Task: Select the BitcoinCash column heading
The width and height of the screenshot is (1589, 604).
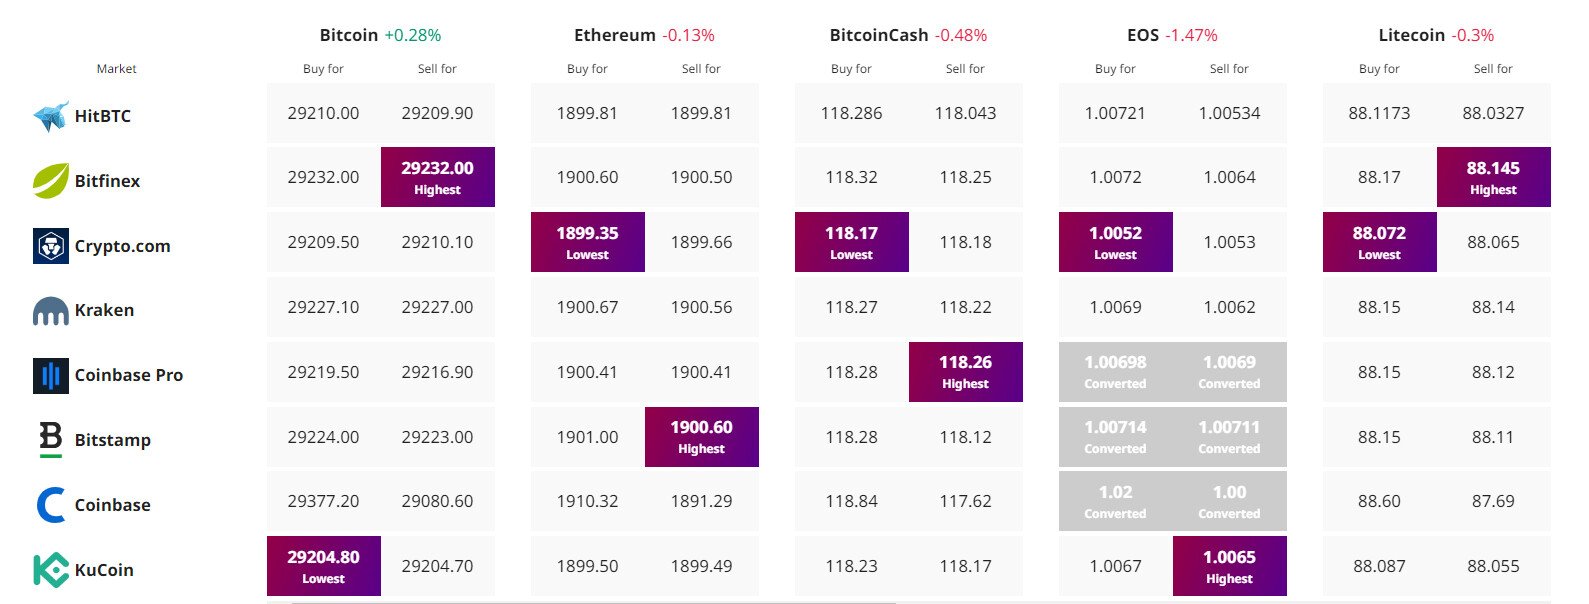Action: (x=878, y=35)
